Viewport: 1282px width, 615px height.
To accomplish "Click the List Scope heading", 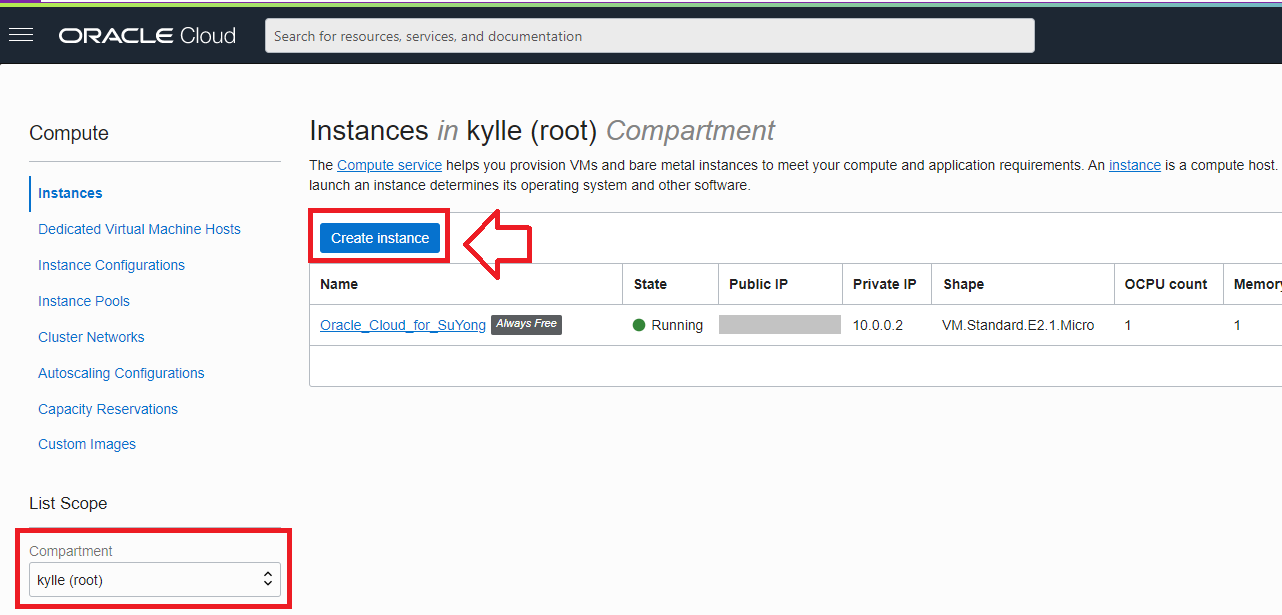I will 68,503.
